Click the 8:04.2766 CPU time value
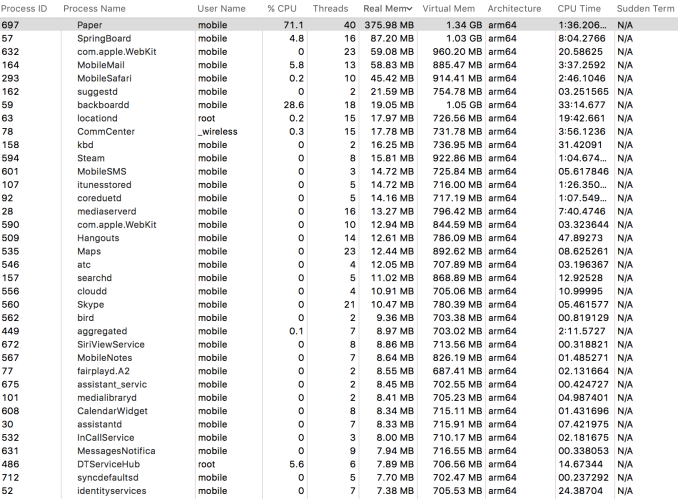 point(582,38)
